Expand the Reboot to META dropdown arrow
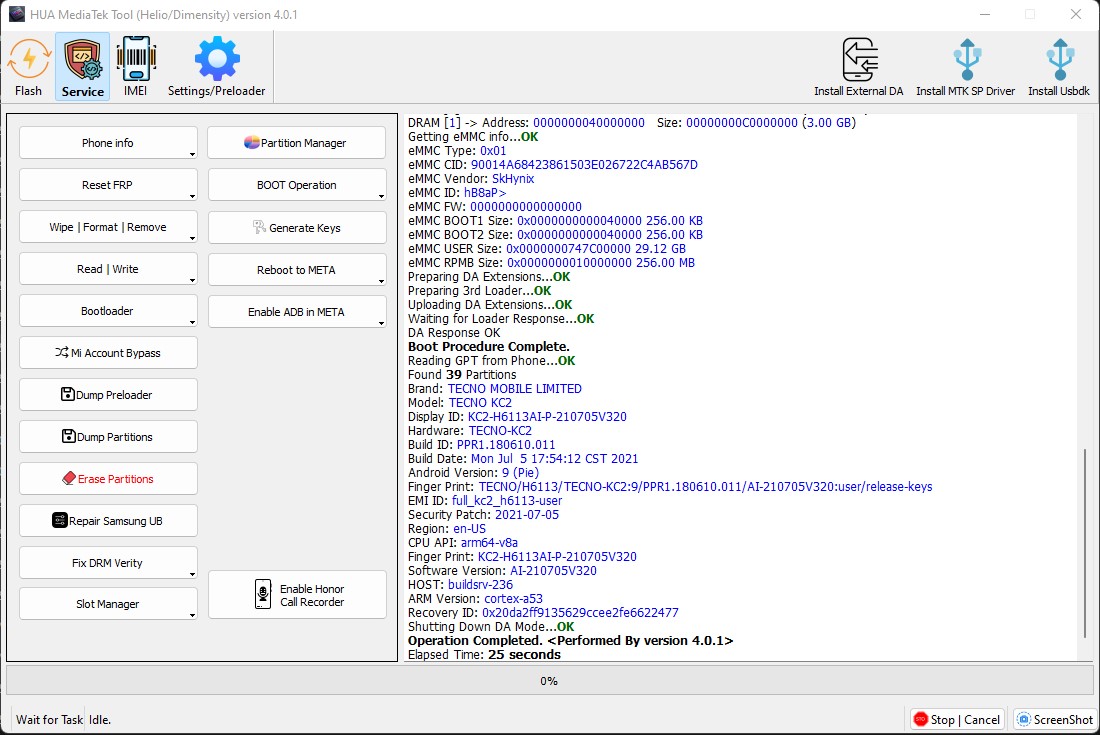The height and width of the screenshot is (735, 1100). 381,281
